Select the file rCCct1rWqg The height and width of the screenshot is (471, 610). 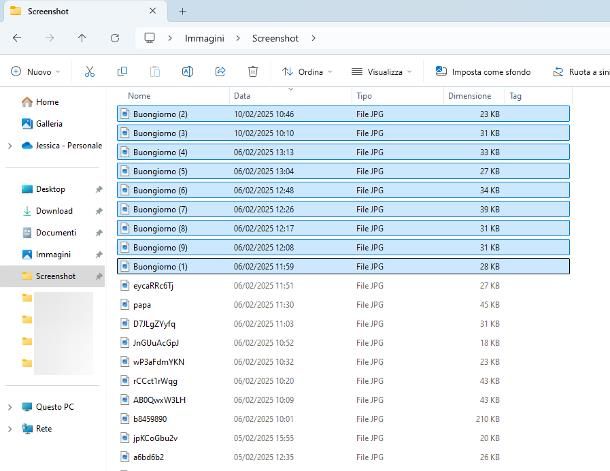pos(343,381)
